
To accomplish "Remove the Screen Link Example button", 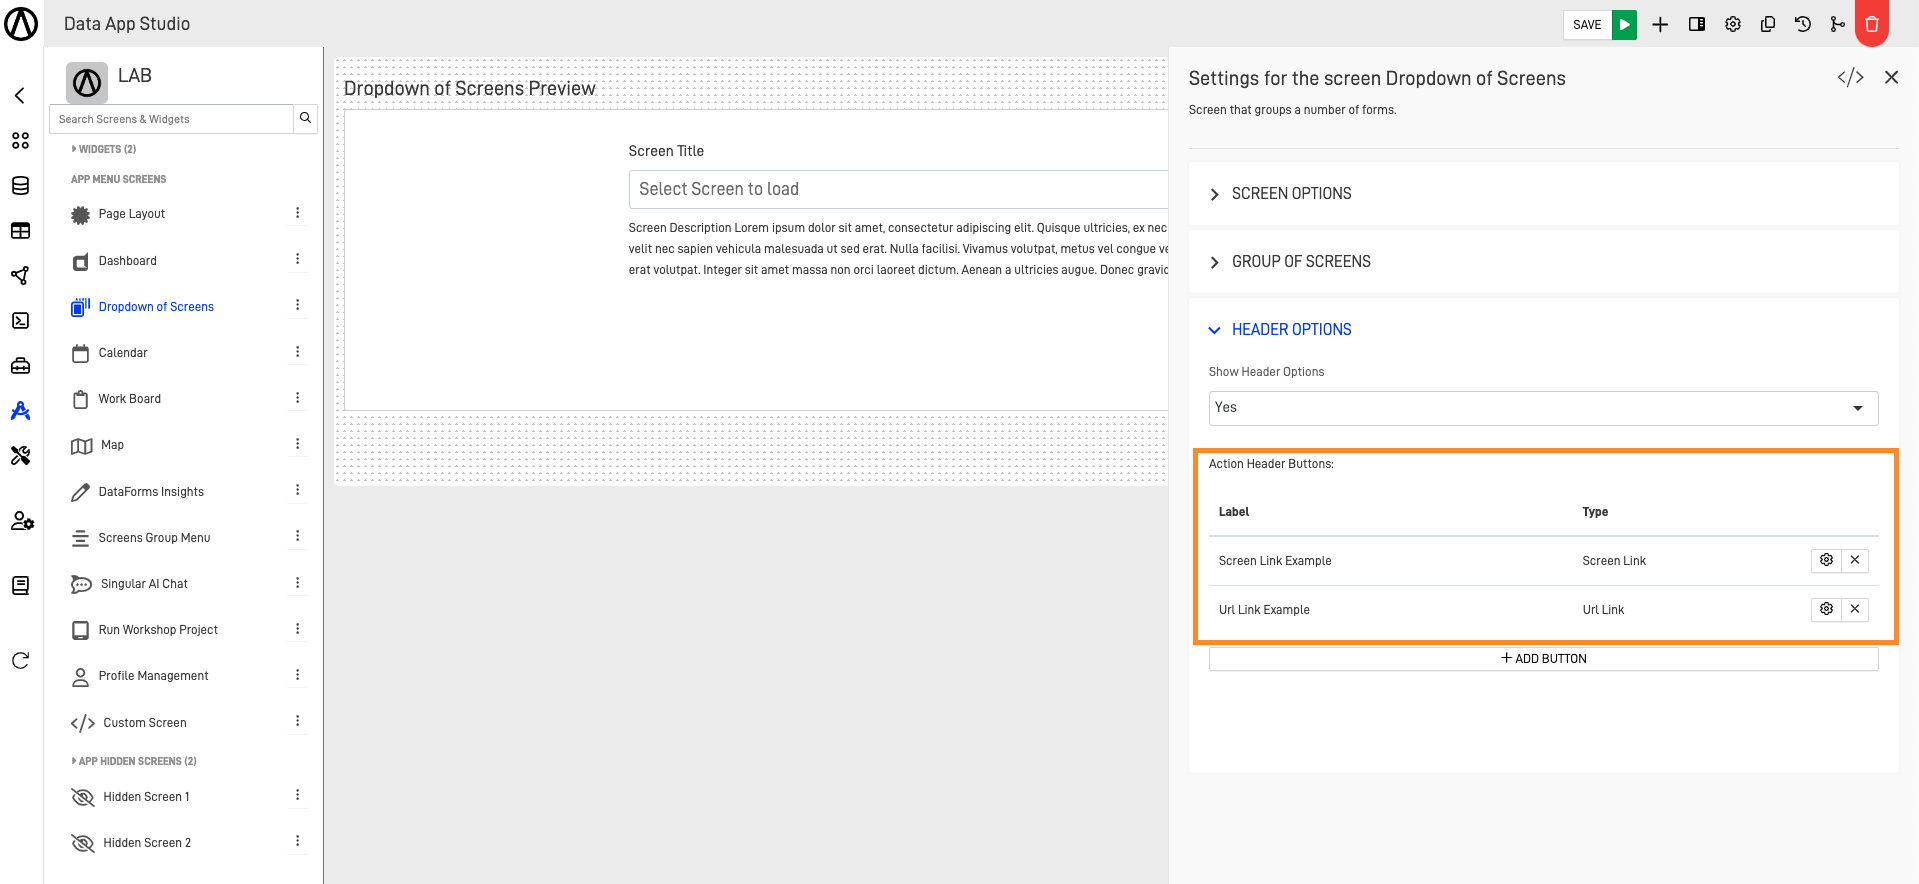I will [1855, 560].
